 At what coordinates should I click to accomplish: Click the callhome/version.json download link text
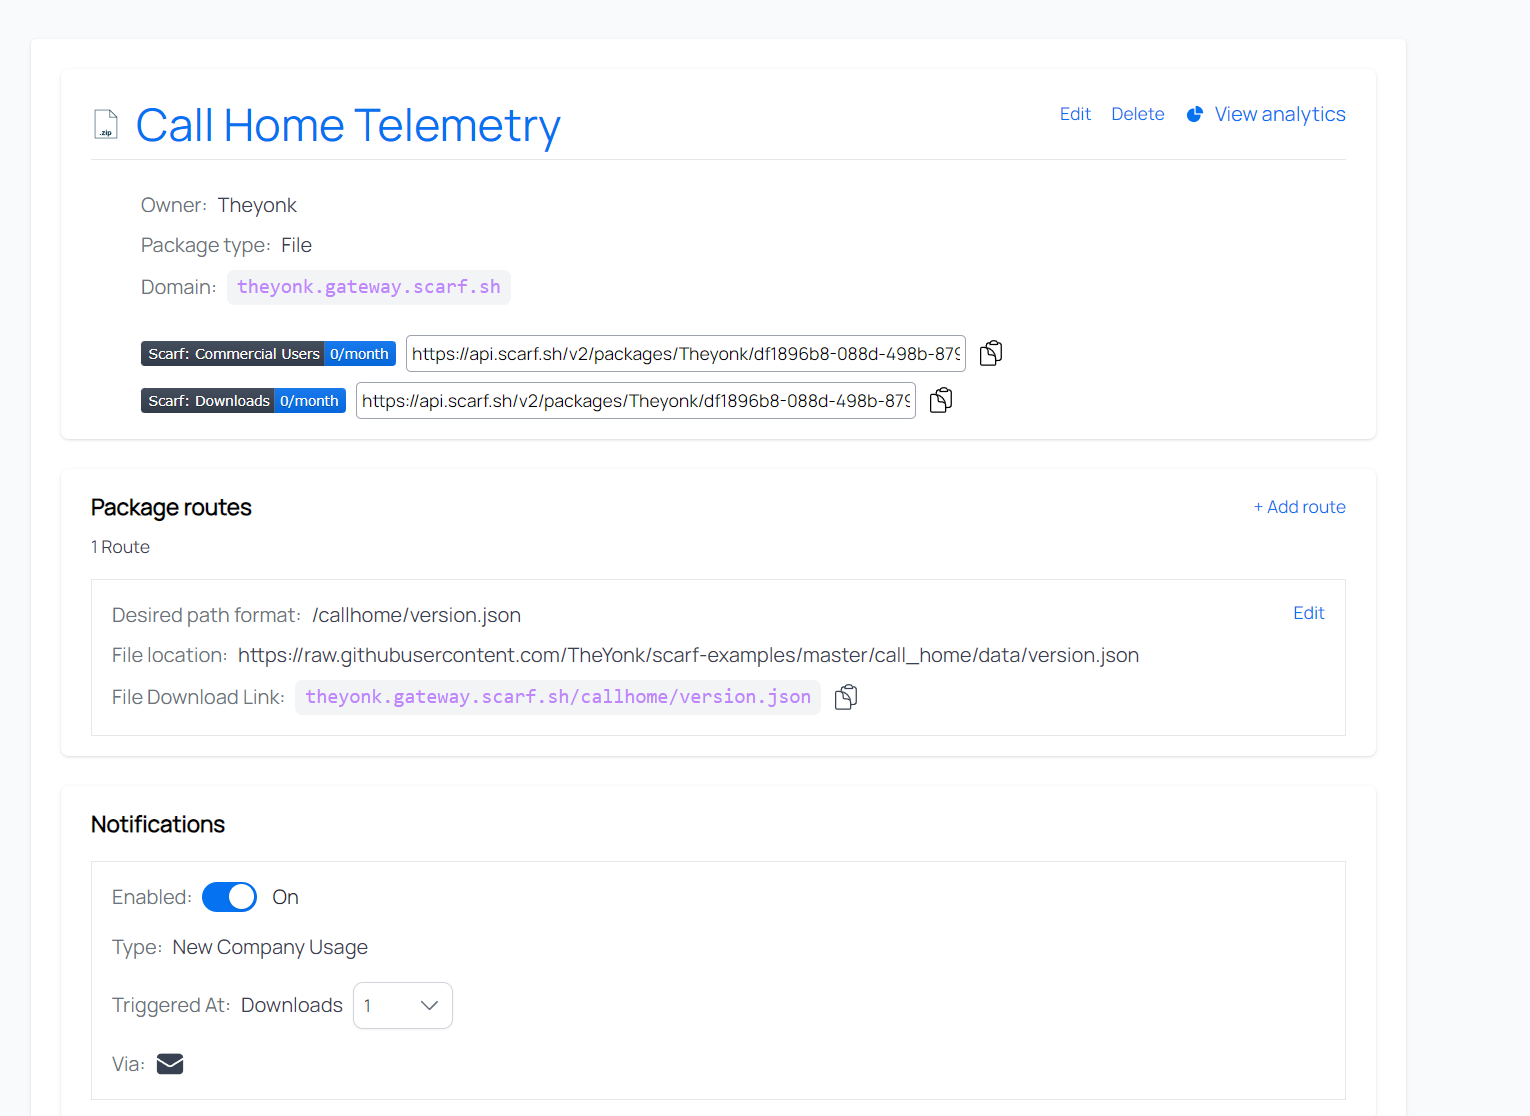click(557, 697)
